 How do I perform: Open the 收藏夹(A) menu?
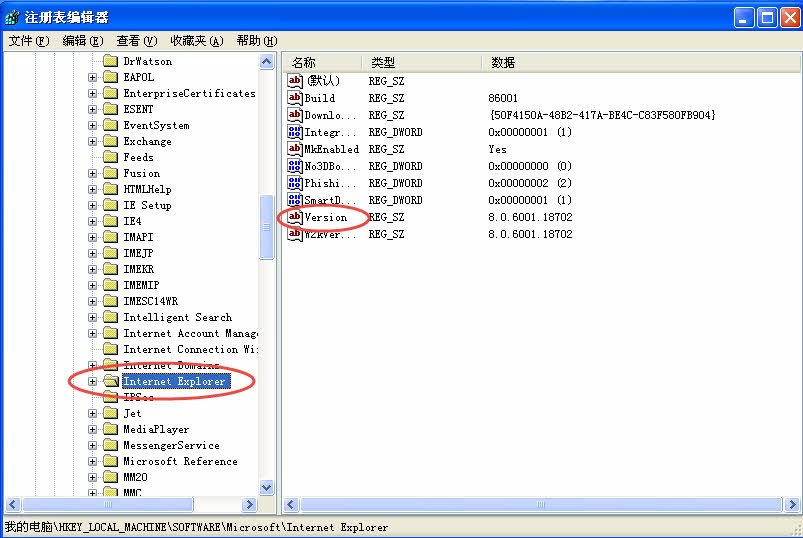[196, 41]
